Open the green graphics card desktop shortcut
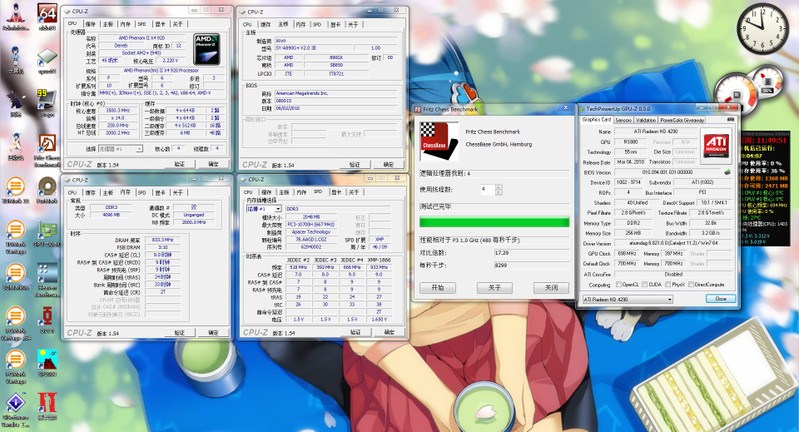The height and width of the screenshot is (432, 799). coord(47,230)
